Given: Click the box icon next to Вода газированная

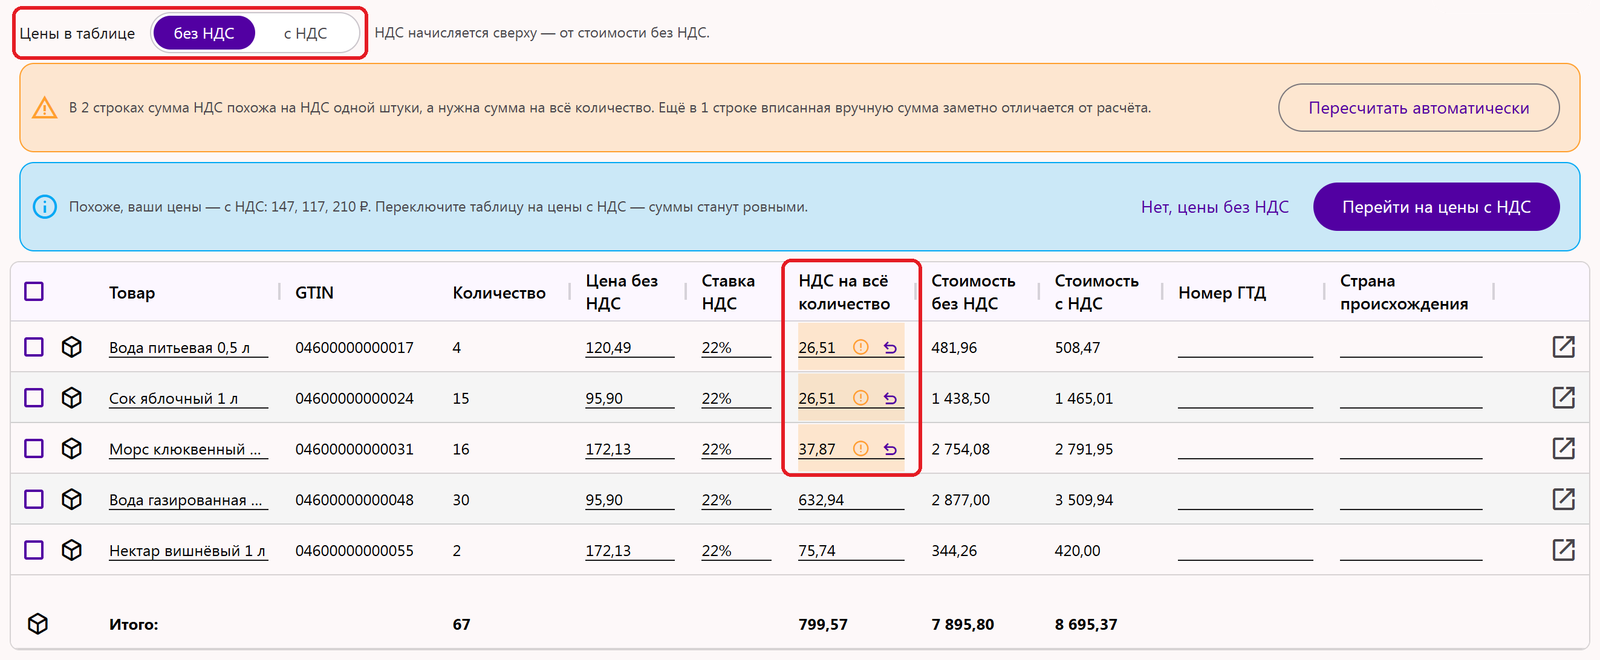Looking at the screenshot, I should 72,499.
